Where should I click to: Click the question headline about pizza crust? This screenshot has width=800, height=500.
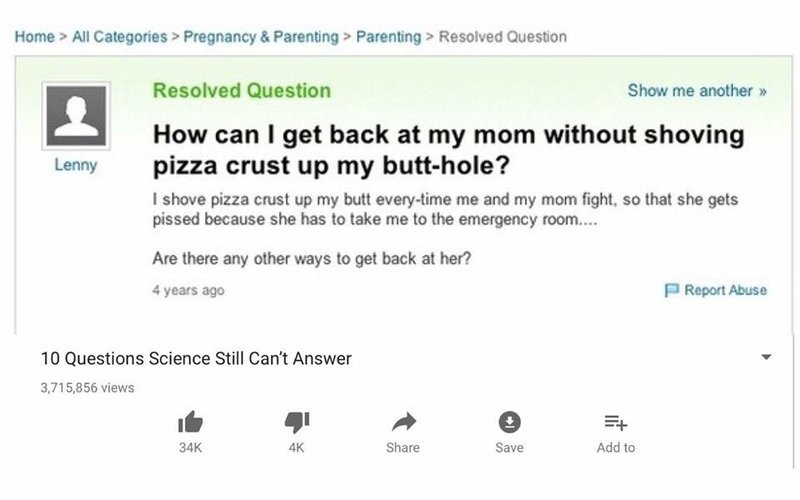point(448,149)
